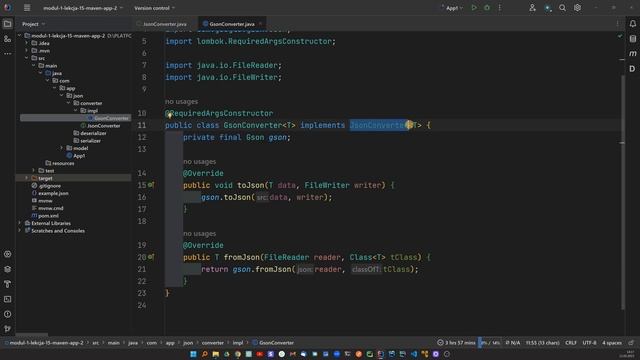
Task: Open the Version control dropdown
Action: click(x=154, y=8)
